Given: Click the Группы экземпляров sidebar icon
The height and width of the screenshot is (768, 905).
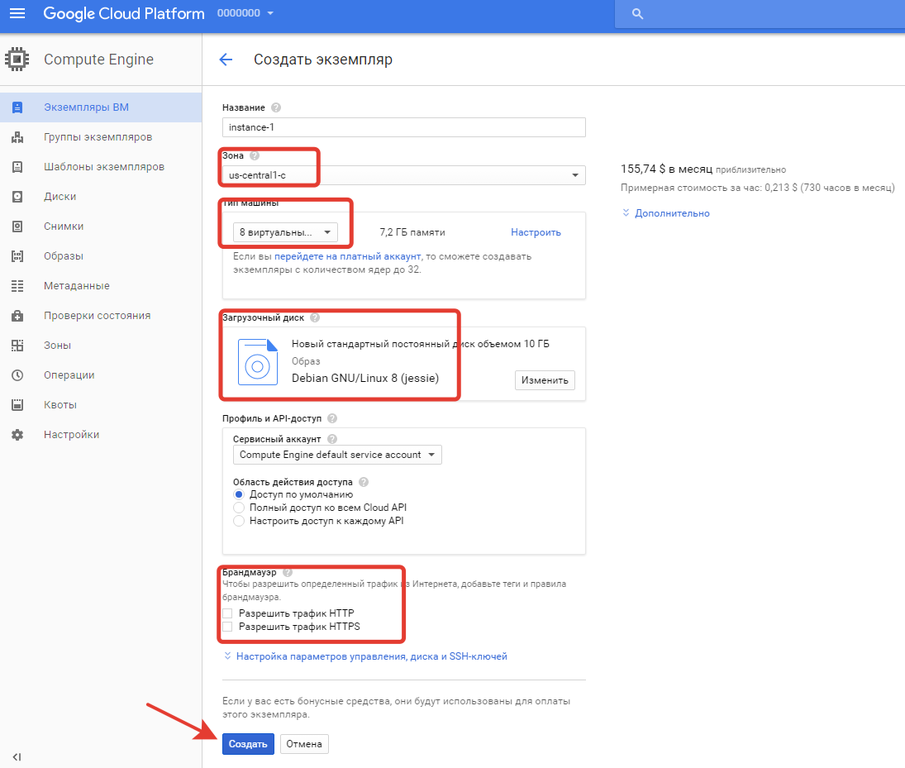Looking at the screenshot, I should (17, 137).
